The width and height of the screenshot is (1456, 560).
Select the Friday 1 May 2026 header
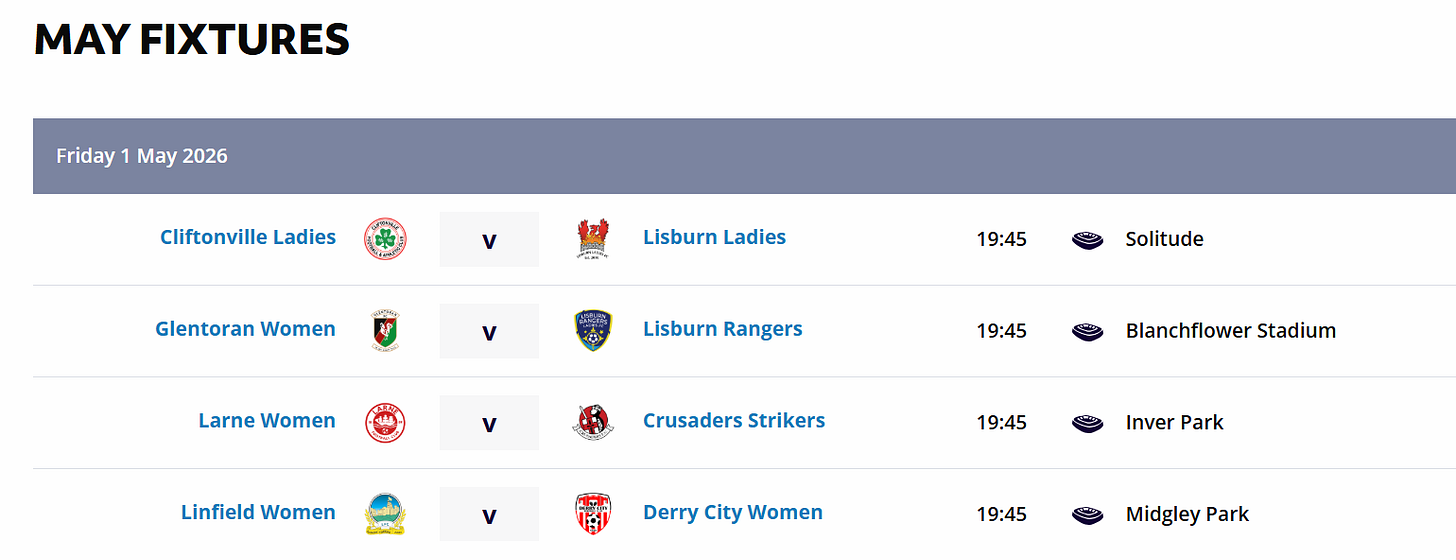coord(744,156)
